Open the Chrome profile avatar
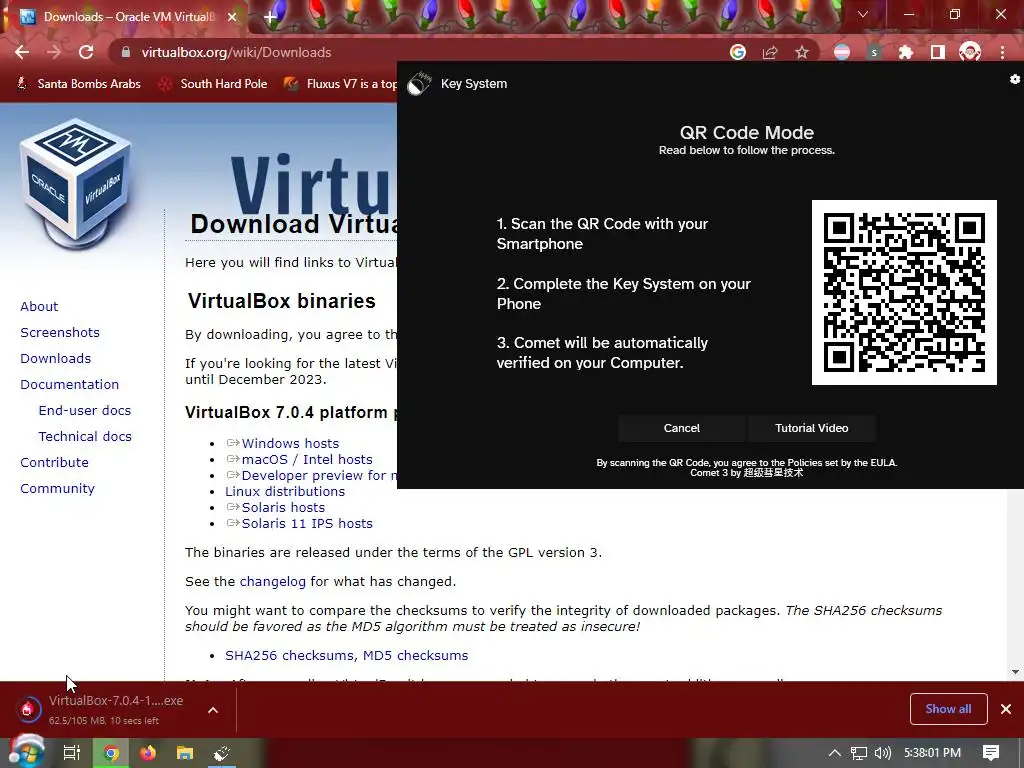The image size is (1024, 768). [x=970, y=52]
